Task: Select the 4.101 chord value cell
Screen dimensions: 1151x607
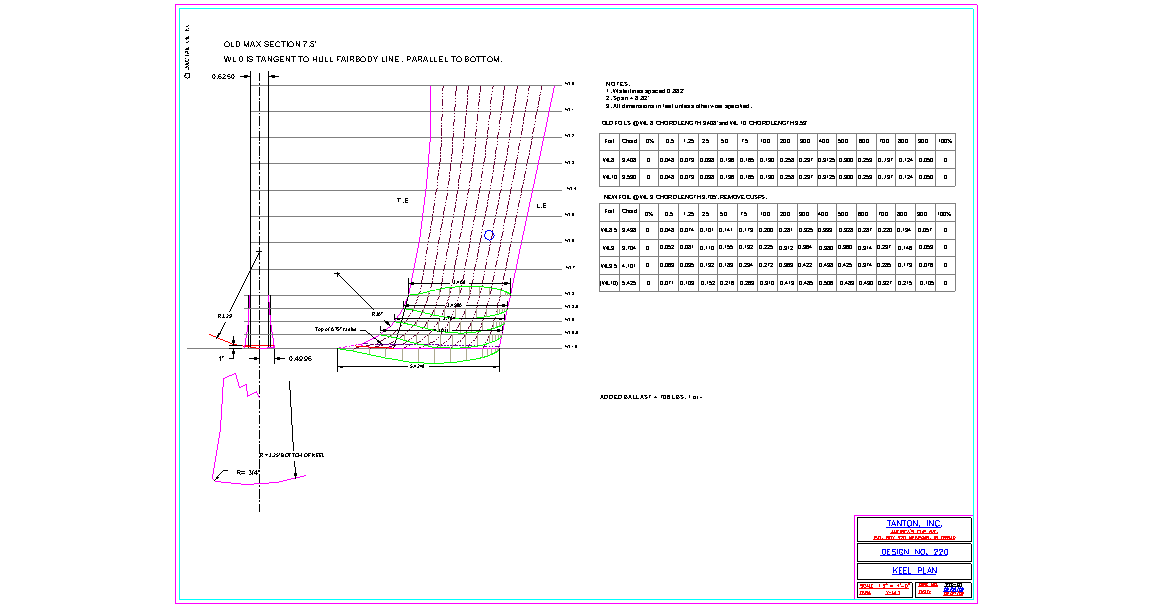Action: point(629,266)
